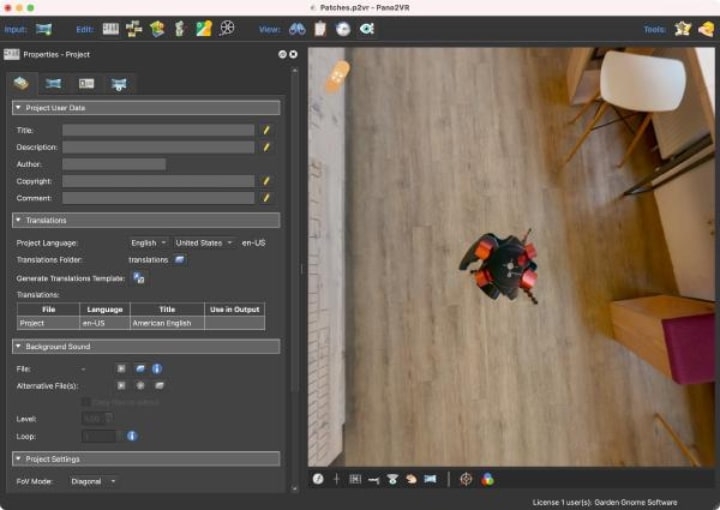Click the compass icon in viewer toolbar

point(318,479)
